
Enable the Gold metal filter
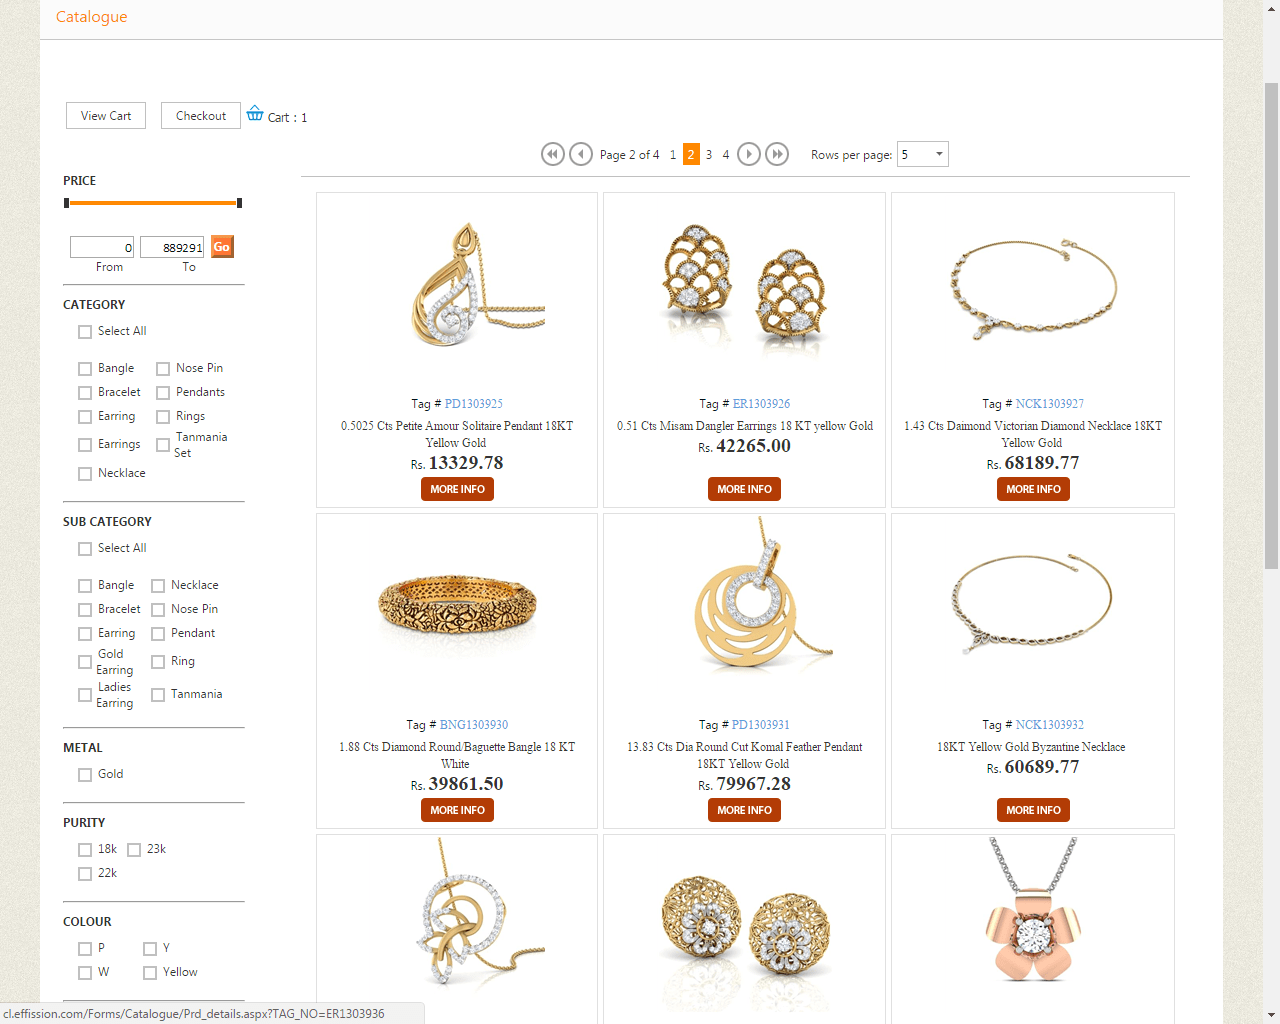click(85, 773)
